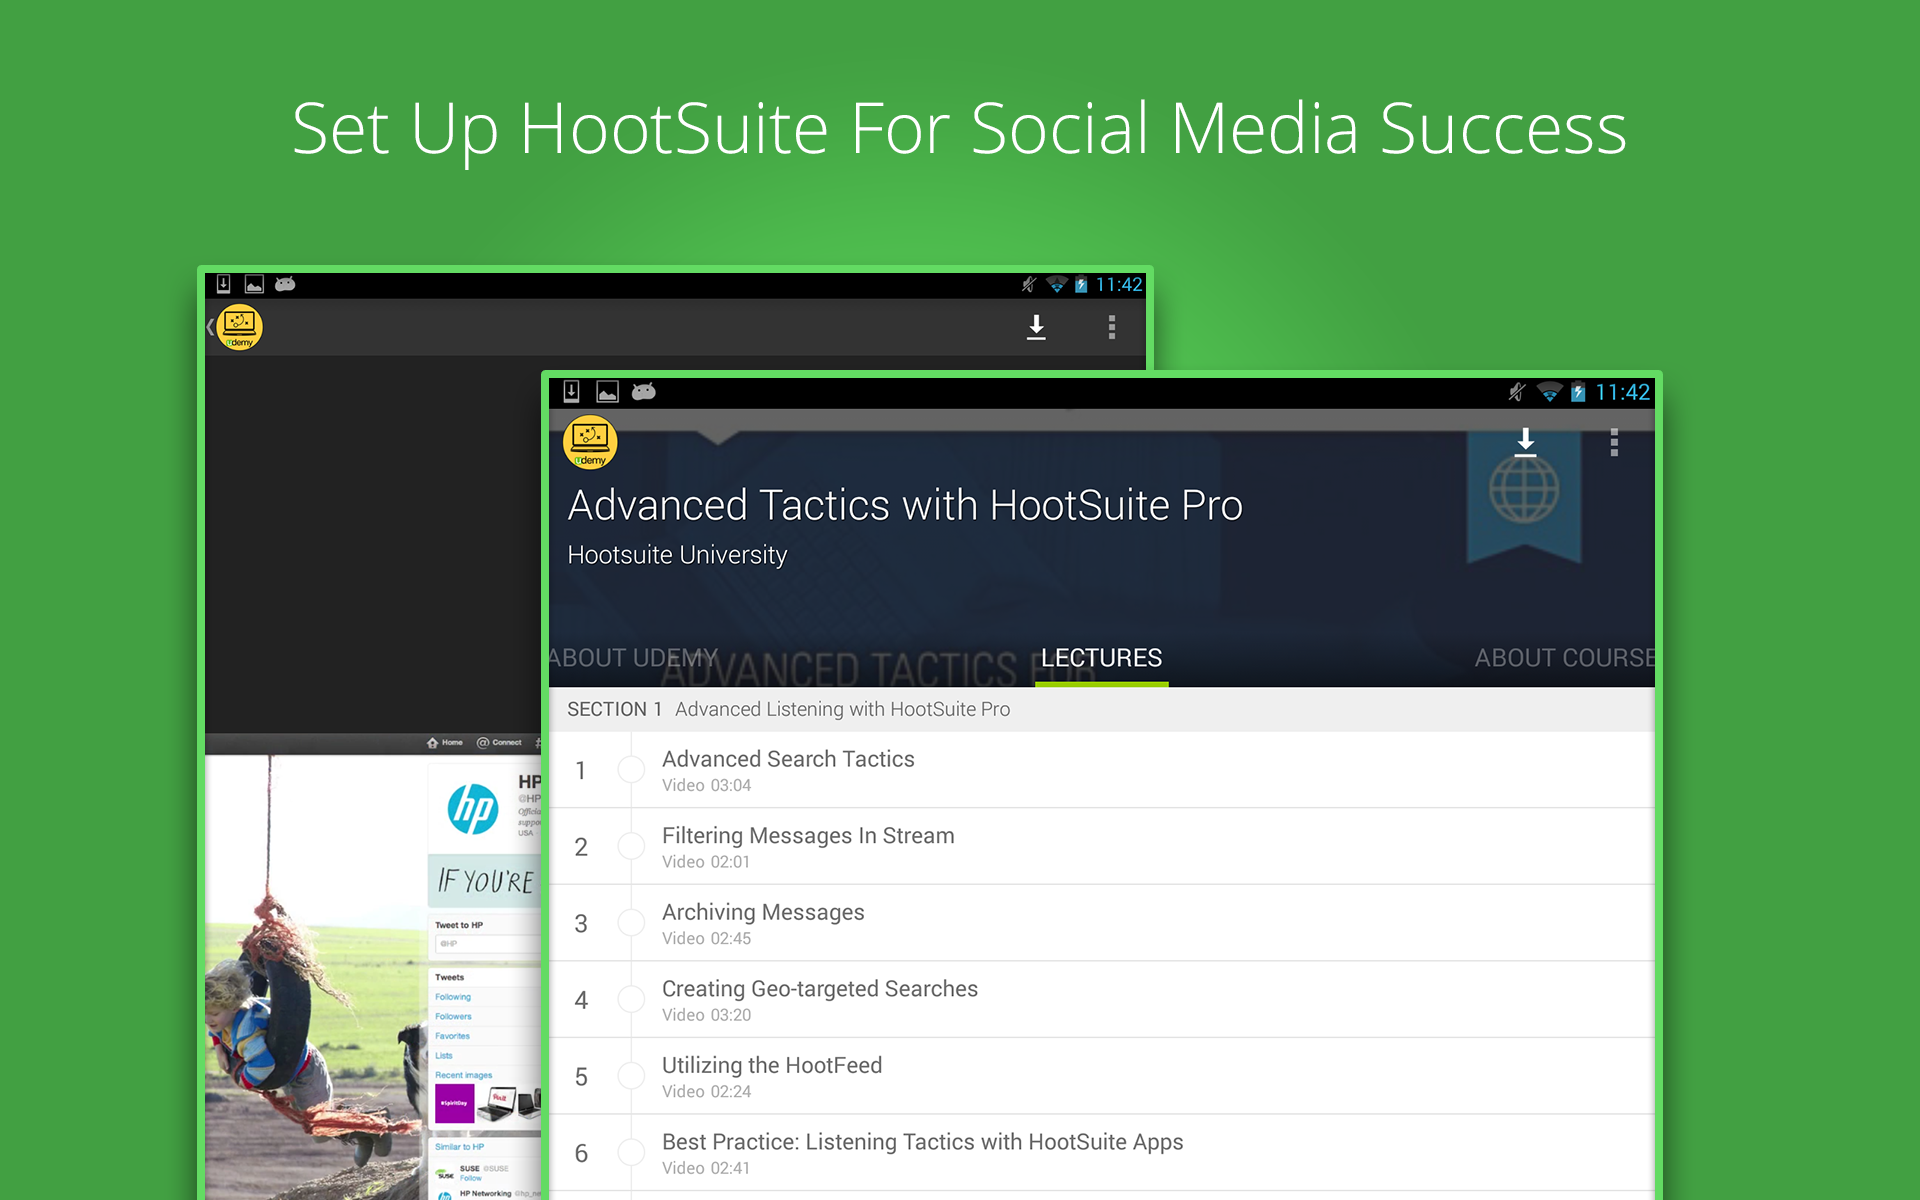The image size is (1920, 1200).
Task: Mark lecture 1 Advanced Search Tactics complete circle
Action: 631,769
